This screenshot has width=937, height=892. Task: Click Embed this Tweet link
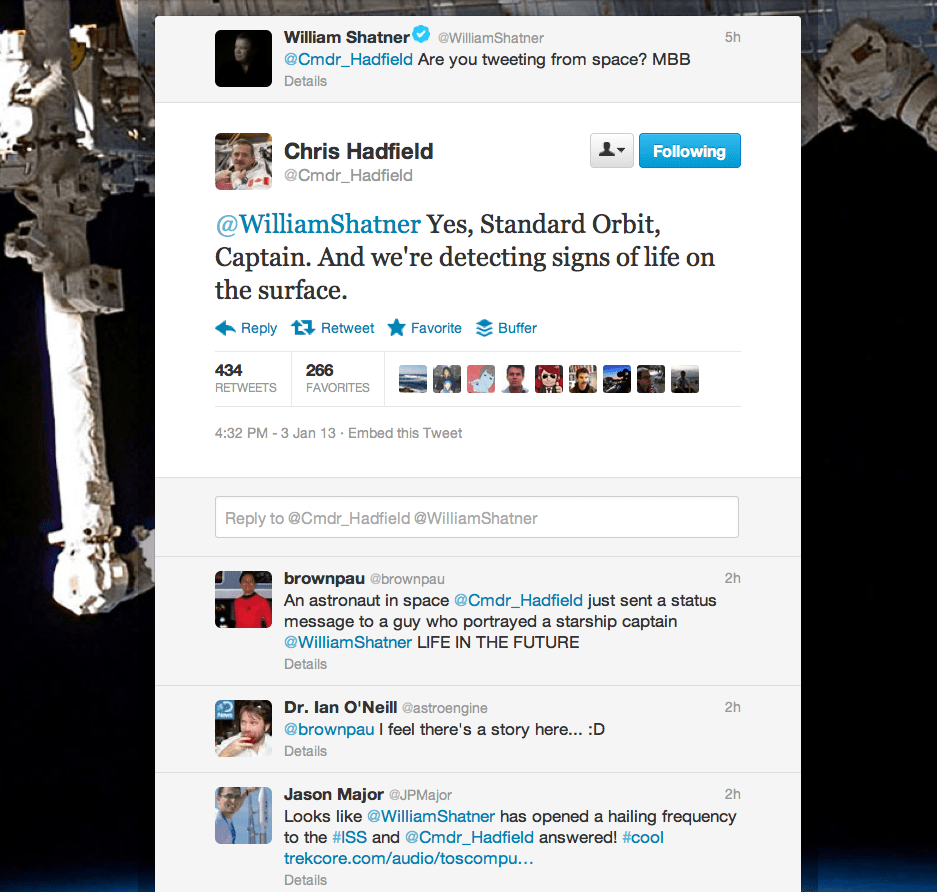pyautogui.click(x=405, y=433)
